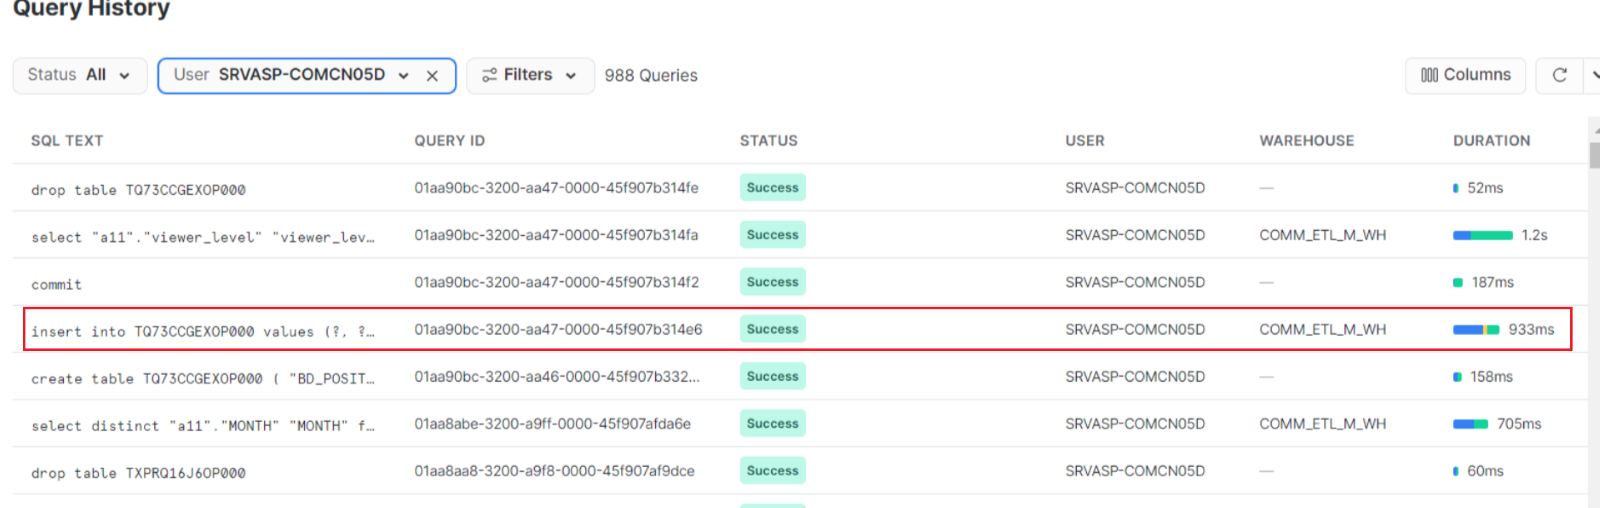Sort by the DURATION column header
Viewport: 1600px width, 508px height.
[1491, 141]
